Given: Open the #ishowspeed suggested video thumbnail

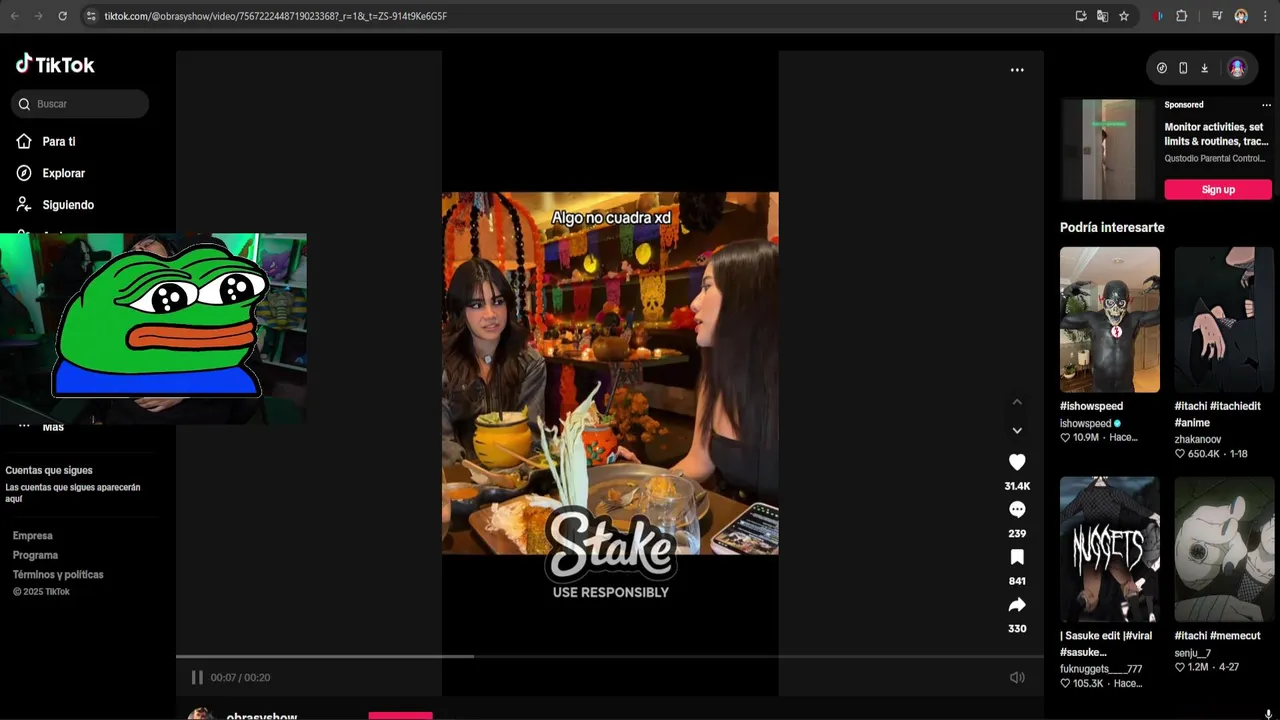Looking at the screenshot, I should click(1110, 320).
